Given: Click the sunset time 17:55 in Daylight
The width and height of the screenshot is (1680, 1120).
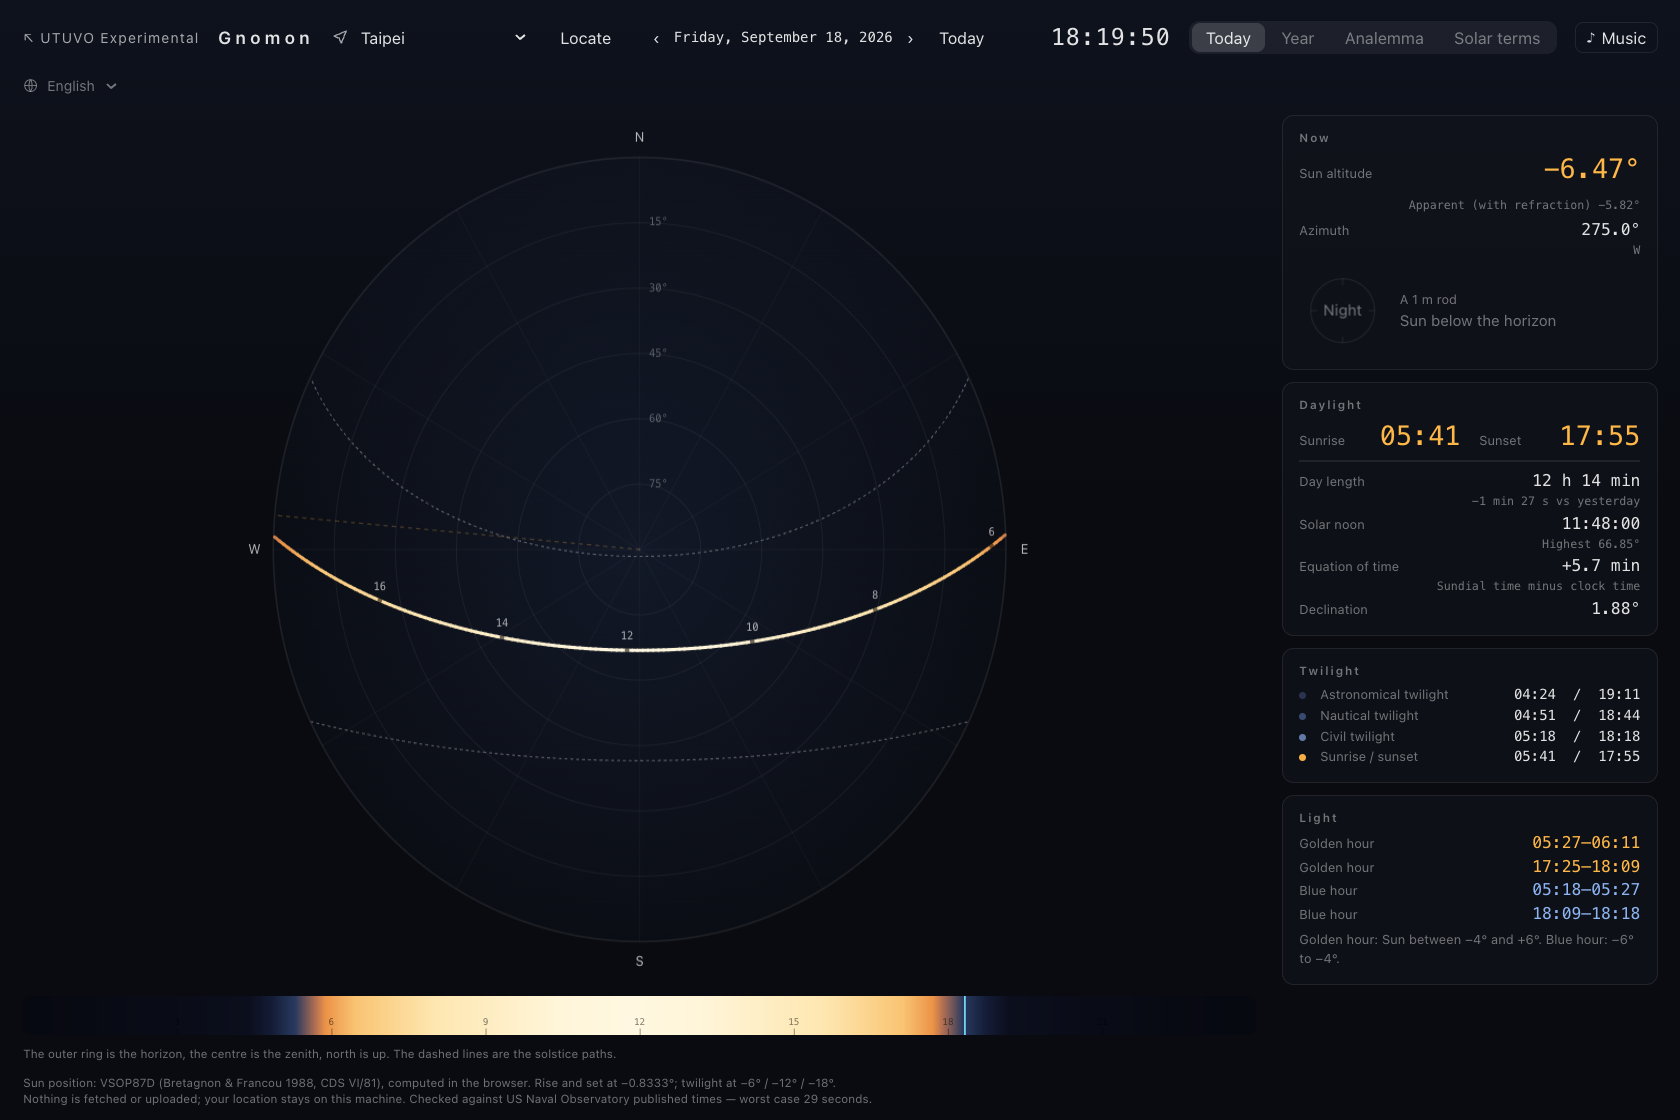Looking at the screenshot, I should pos(1599,436).
